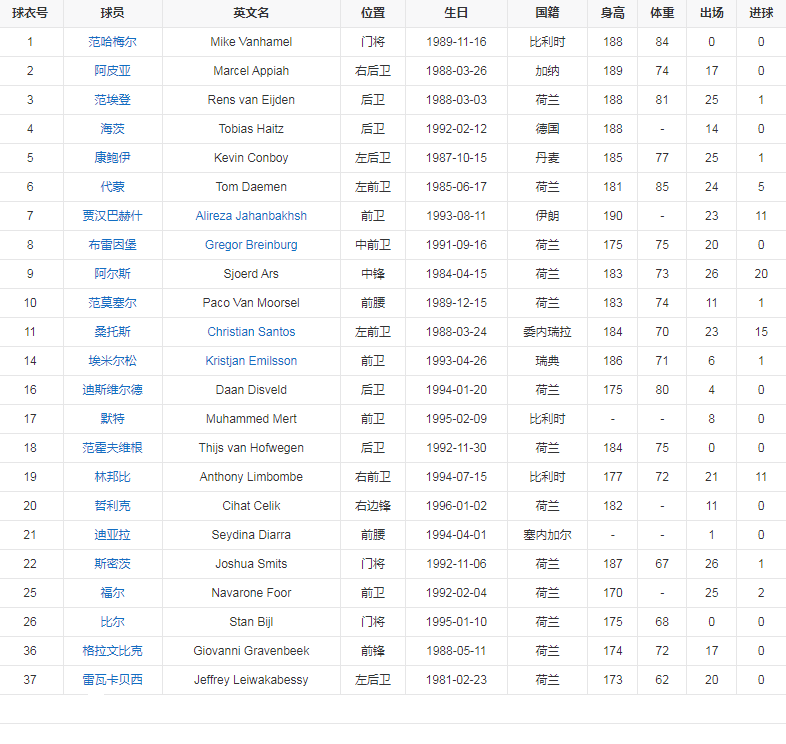Click player name 桑托斯
Screen dimensions: 786x744
[112, 332]
